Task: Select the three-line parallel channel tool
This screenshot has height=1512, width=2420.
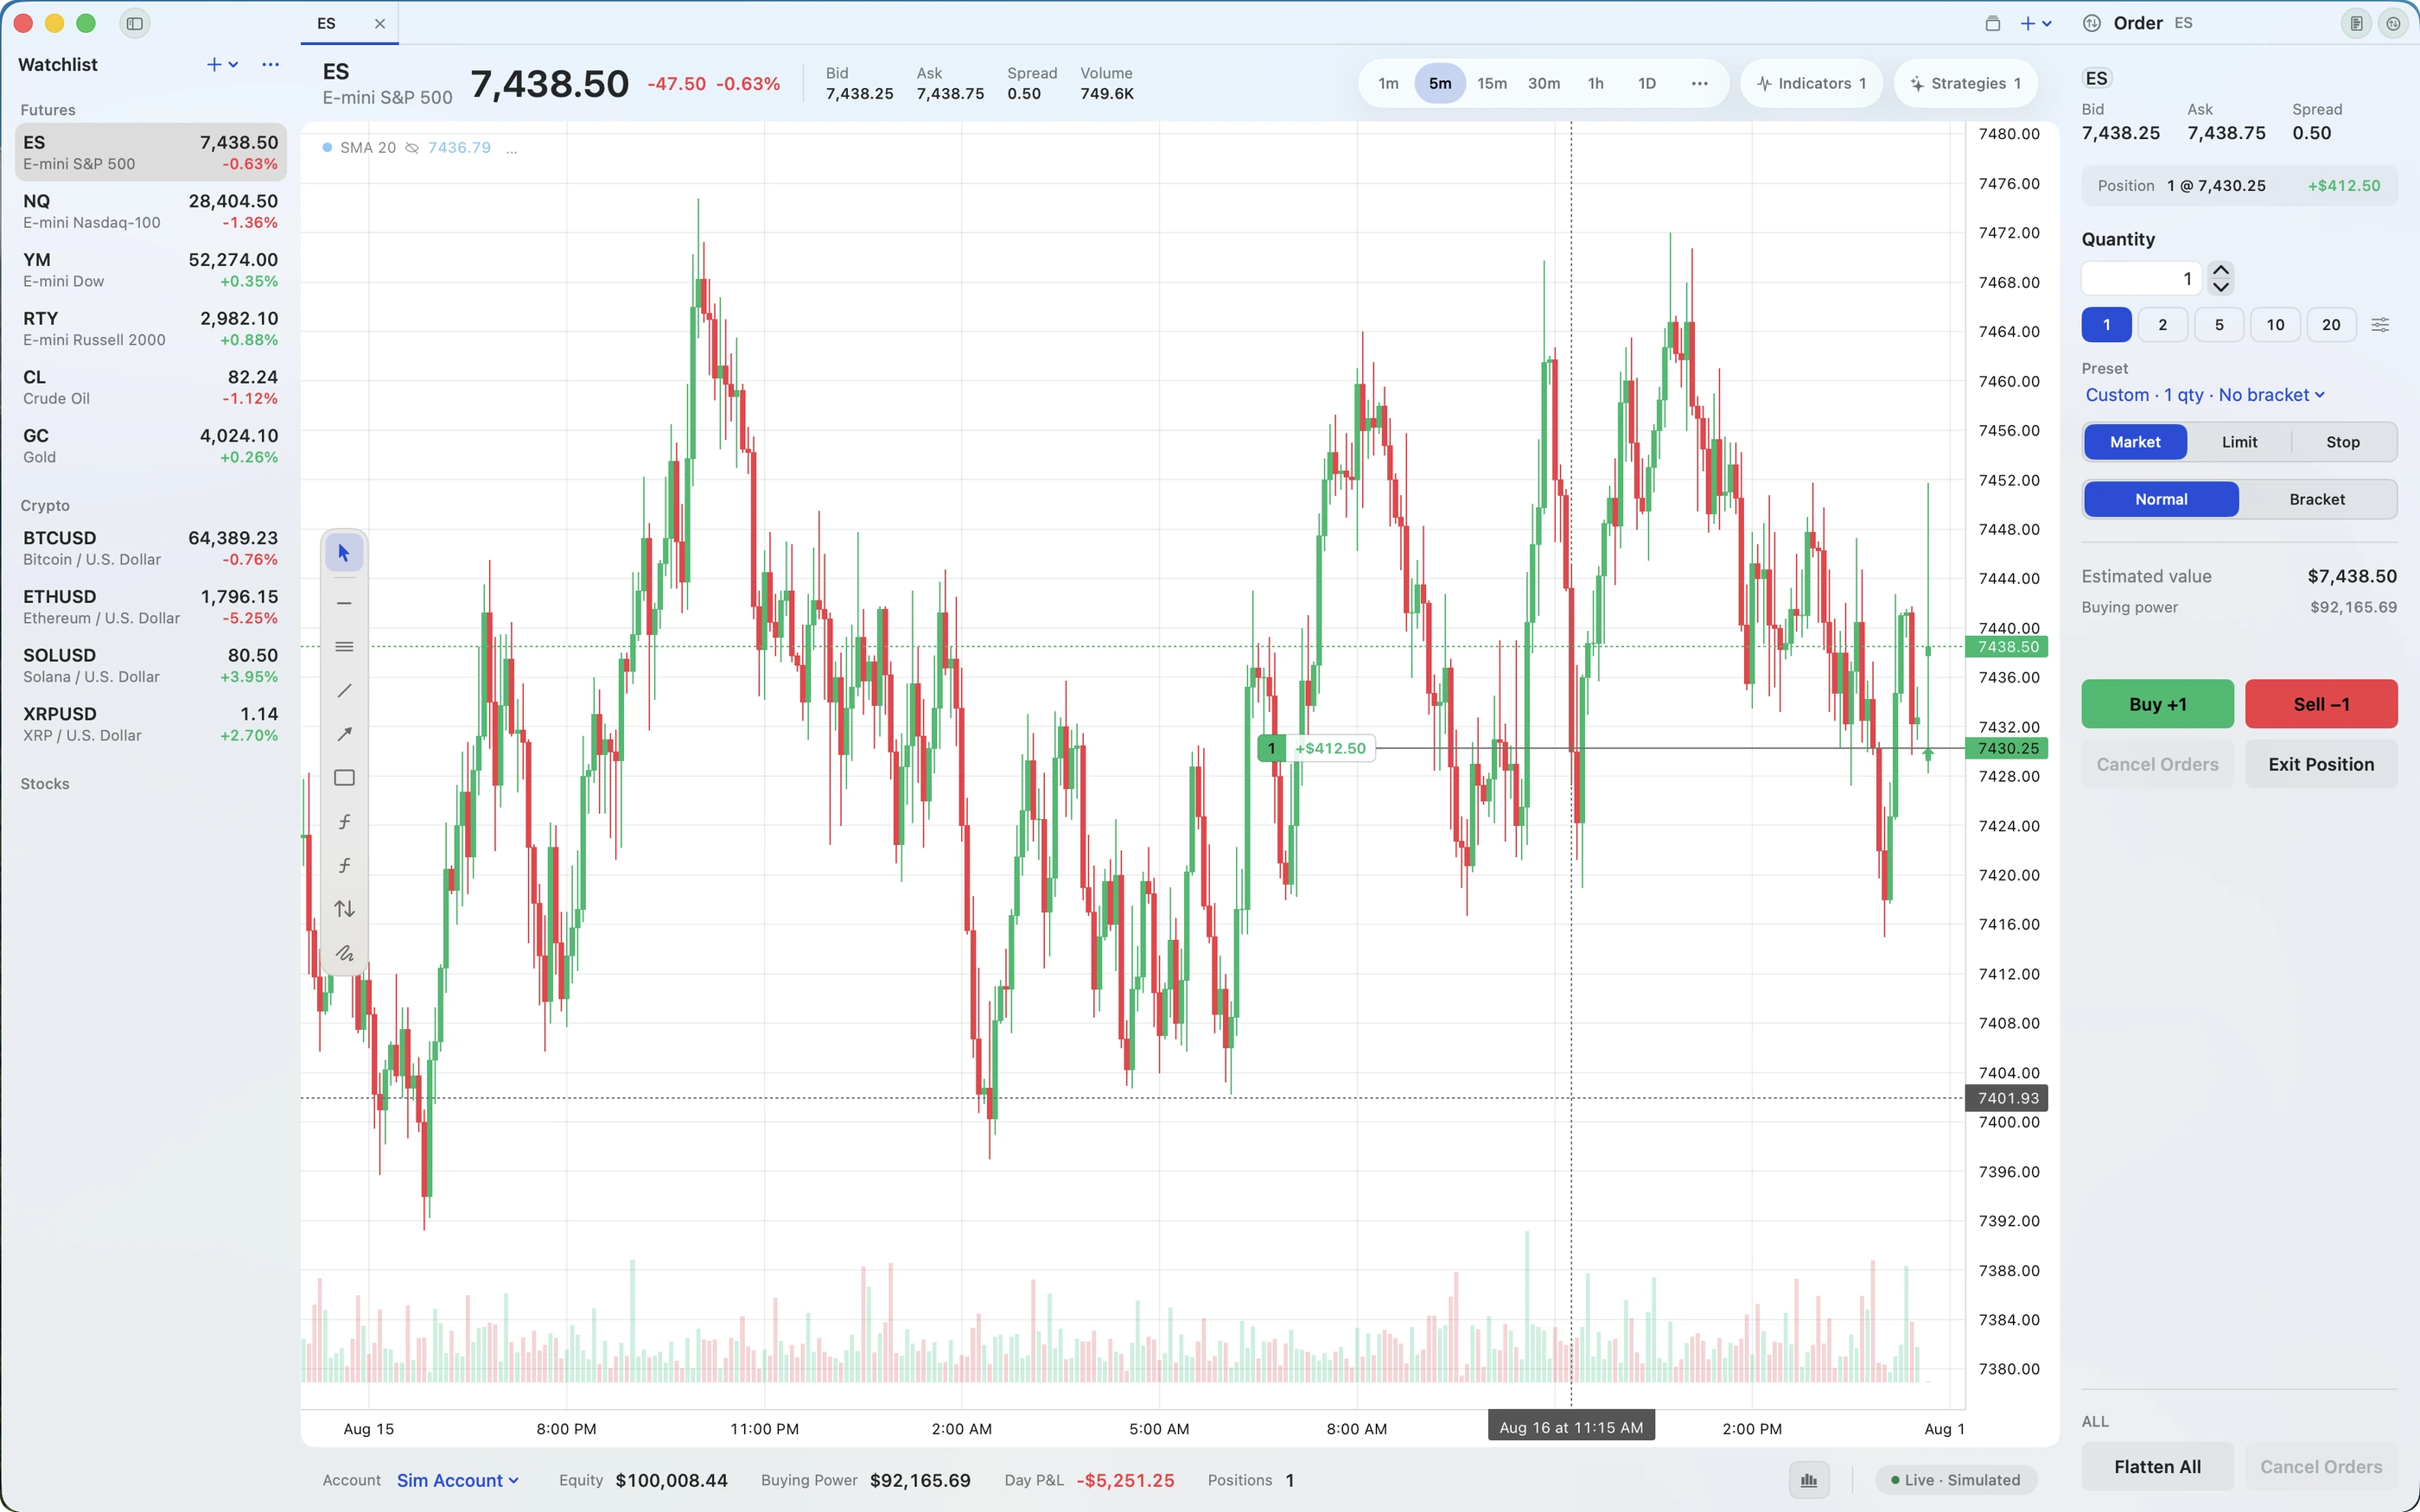Action: click(x=344, y=647)
